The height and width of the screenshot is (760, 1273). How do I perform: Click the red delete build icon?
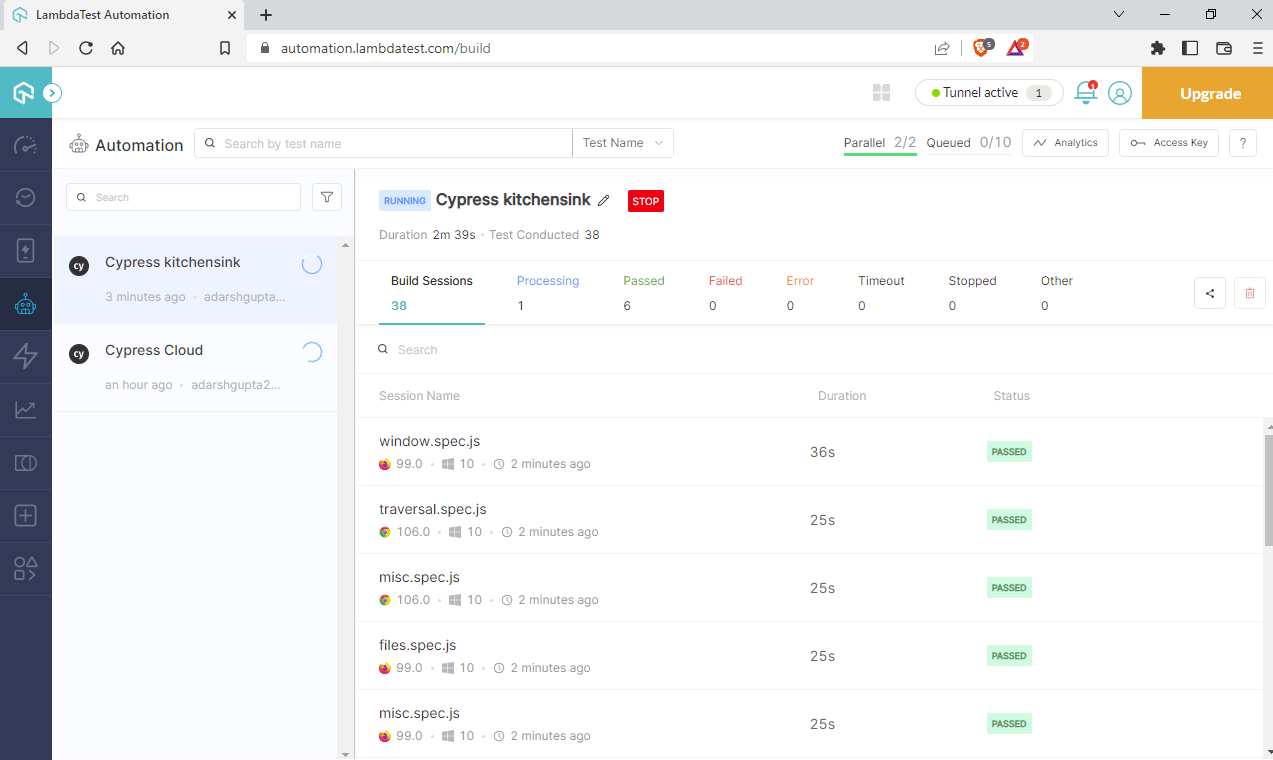1249,293
